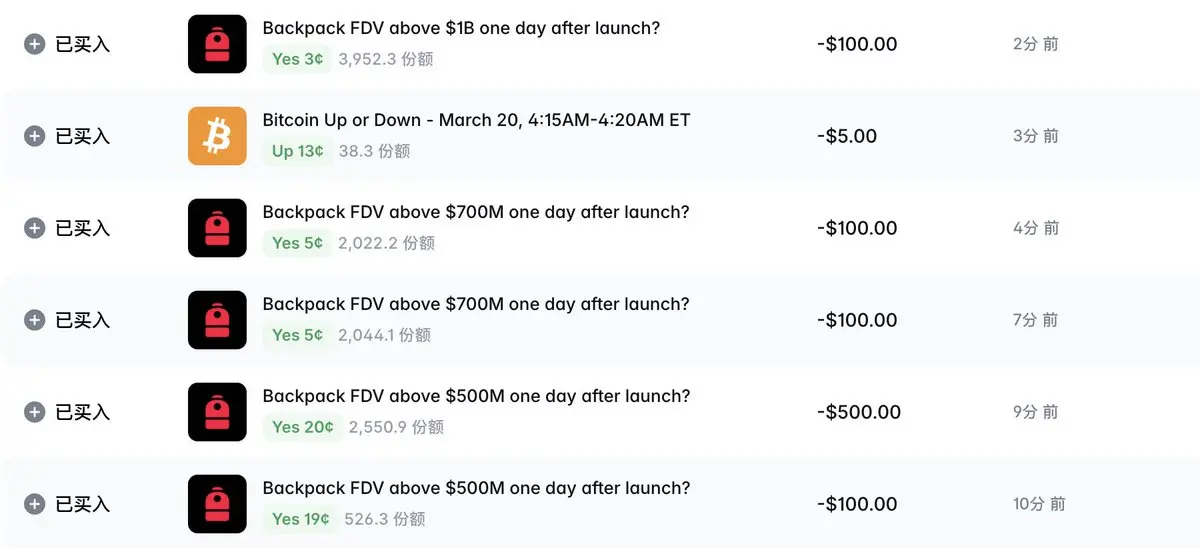This screenshot has height=548, width=1200.
Task: Expand the plus icon on the 7分前 row
Action: [35, 320]
